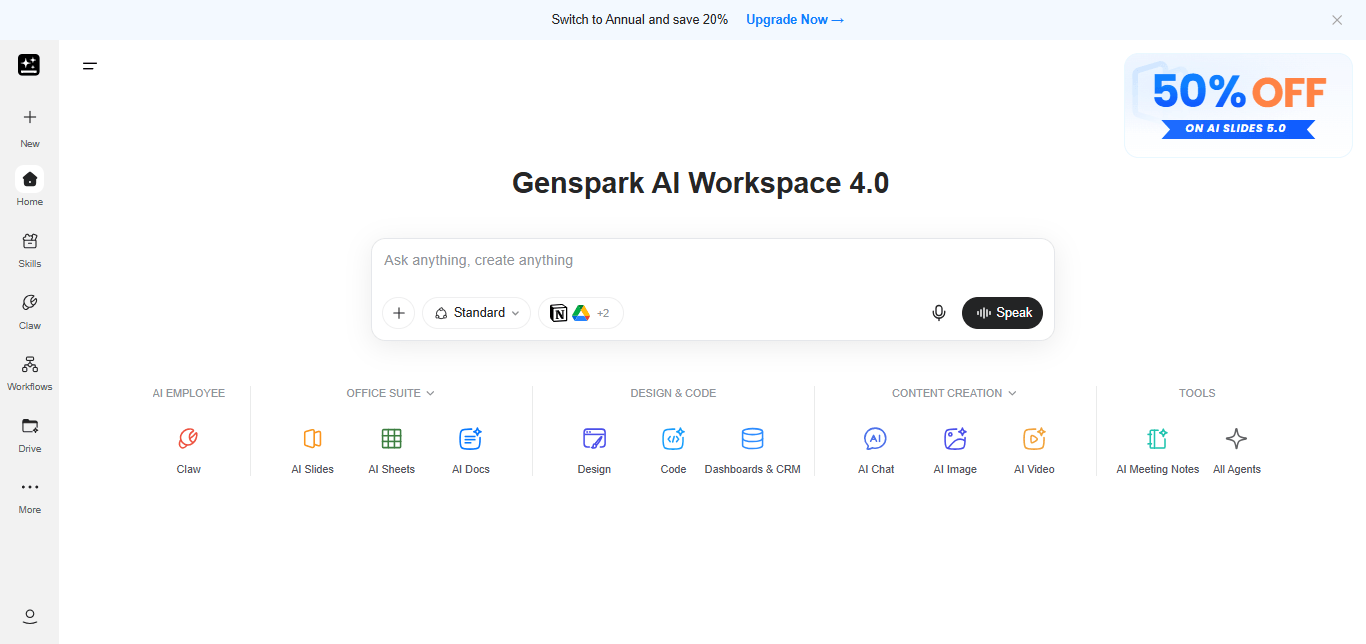Click the AI EMPLOYEE section label
Screen dimensions: 1366x644
[x=189, y=393]
